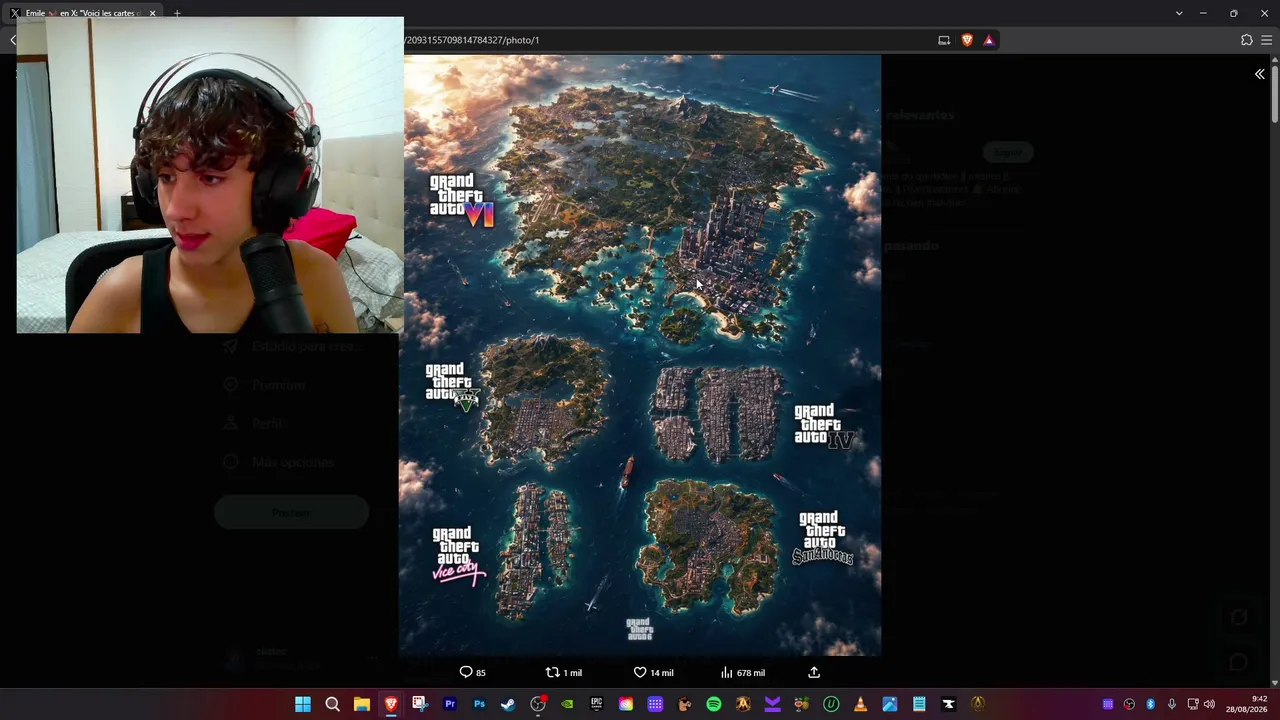Switch to Brave browser in the taskbar
Screen dimensions: 1280x720
coord(391,704)
